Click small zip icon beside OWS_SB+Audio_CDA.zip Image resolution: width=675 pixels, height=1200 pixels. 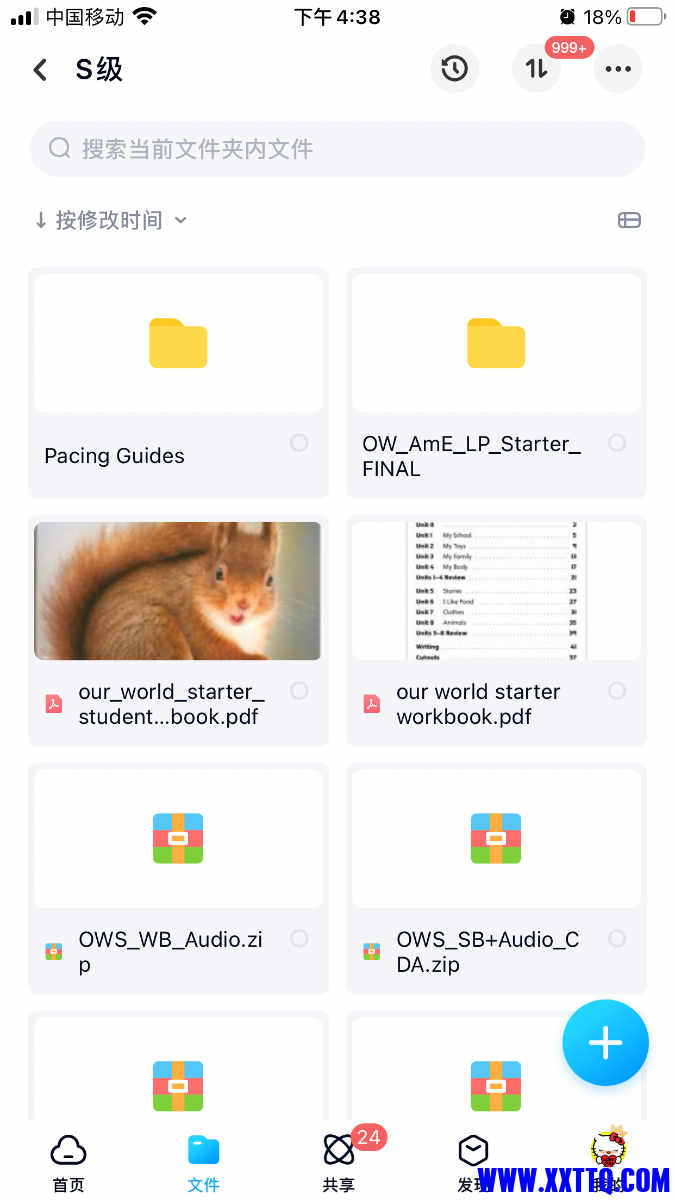click(372, 952)
